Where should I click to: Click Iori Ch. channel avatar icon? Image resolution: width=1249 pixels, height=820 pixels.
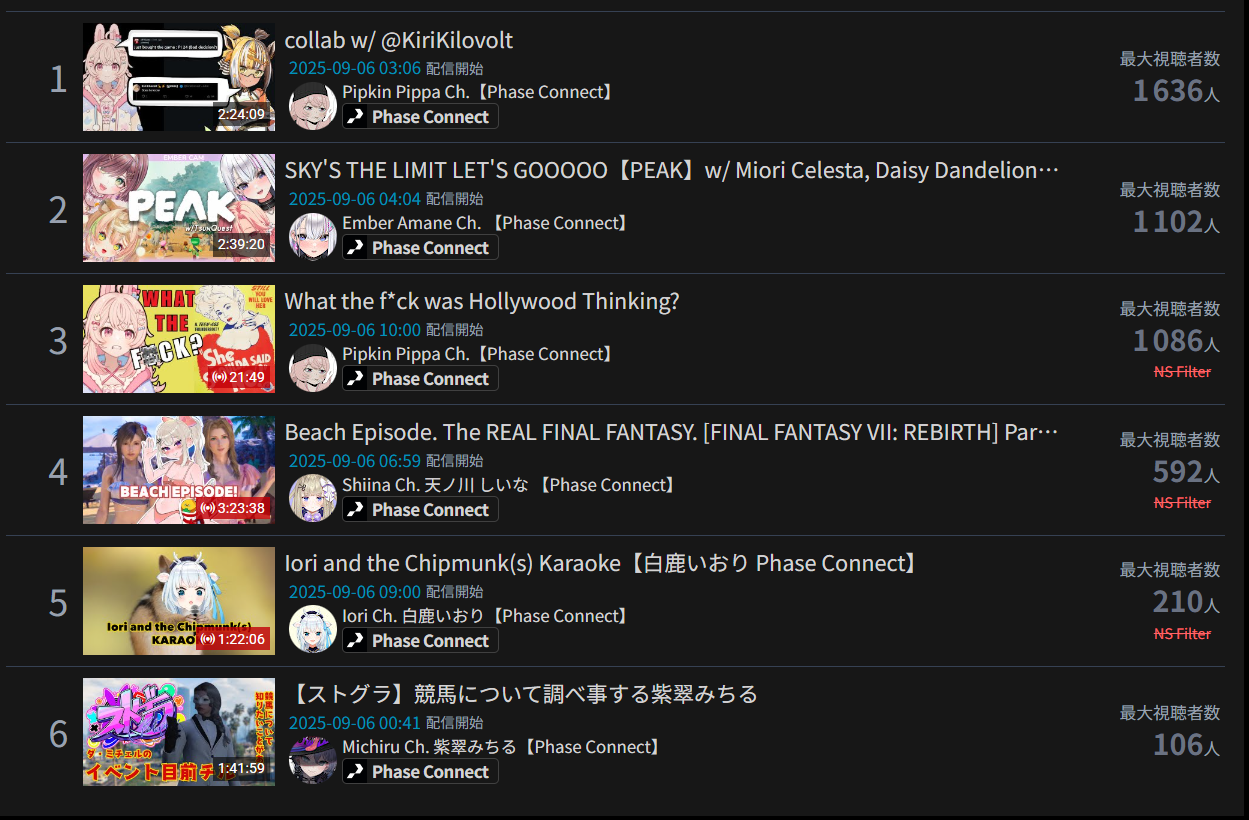(x=313, y=629)
